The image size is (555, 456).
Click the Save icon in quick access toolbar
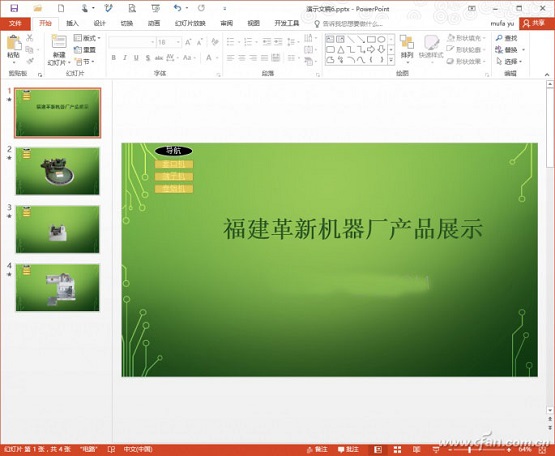click(x=14, y=8)
